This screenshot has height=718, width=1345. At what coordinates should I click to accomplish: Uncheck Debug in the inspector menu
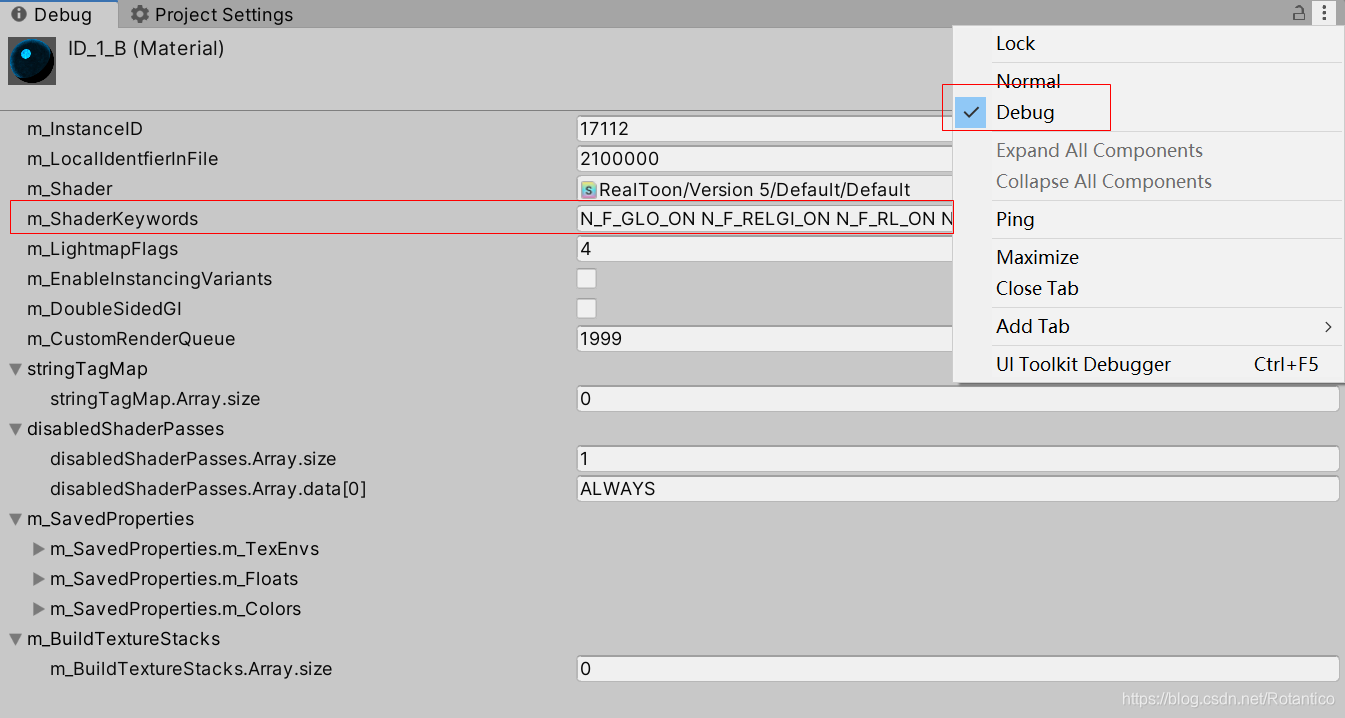[1026, 112]
